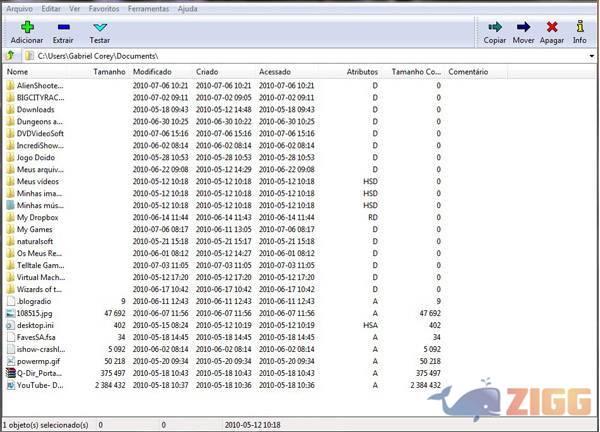600x432 pixels.
Task: Select the powermp.gif file entry
Action: click(39, 361)
